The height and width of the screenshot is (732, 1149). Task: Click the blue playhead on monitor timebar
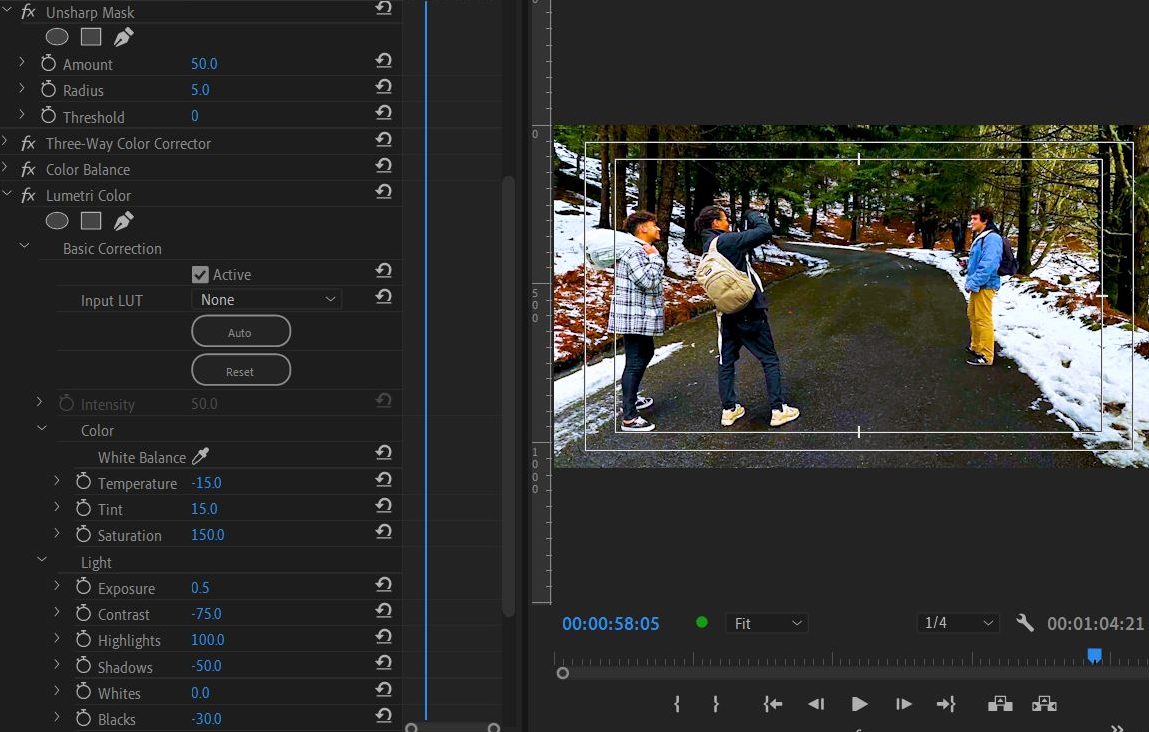[1094, 655]
